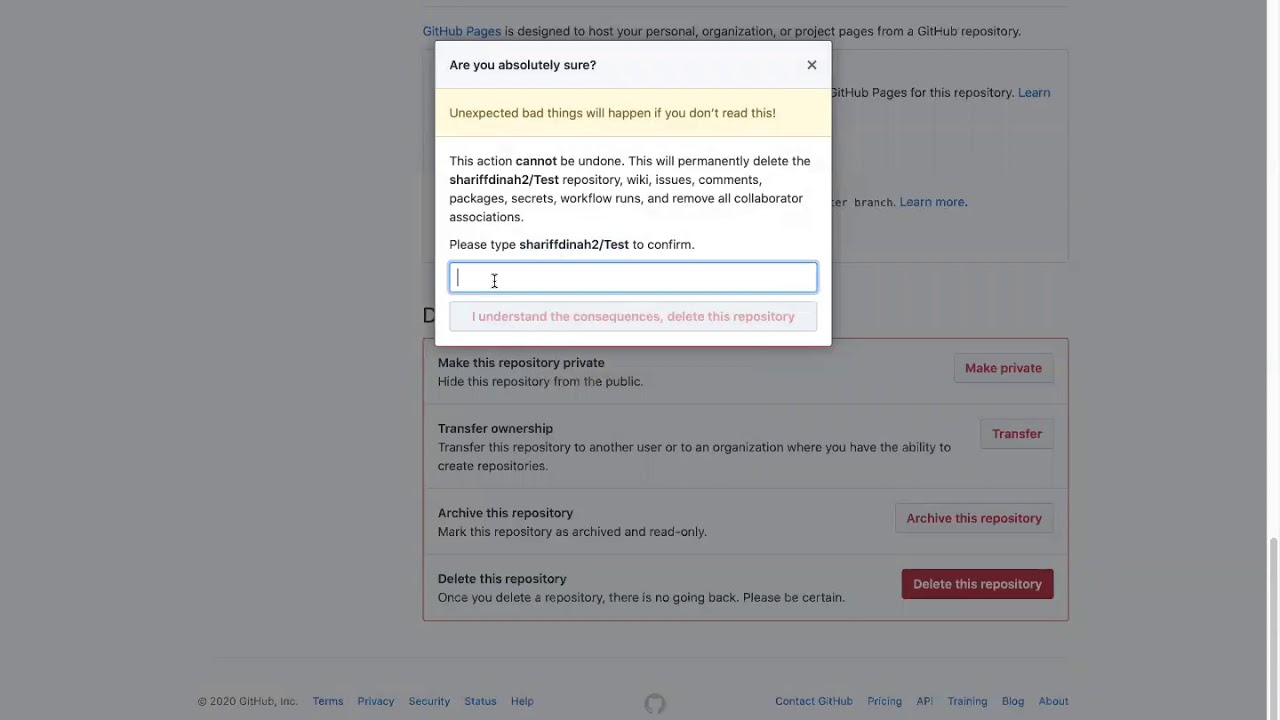Screen dimensions: 1280x720
Task: Open the GitHub Pages link
Action: coord(462,31)
